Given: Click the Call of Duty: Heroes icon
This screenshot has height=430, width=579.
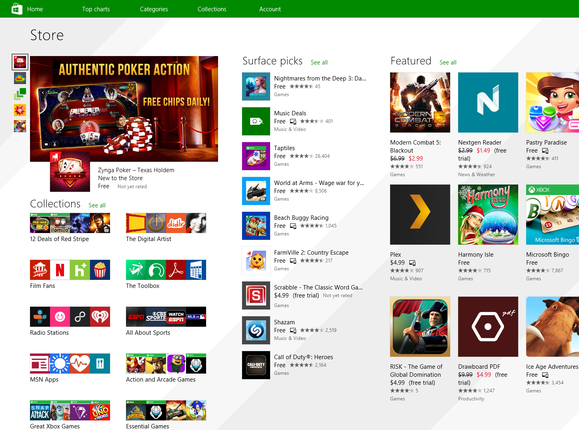Looking at the screenshot, I should [x=256, y=365].
